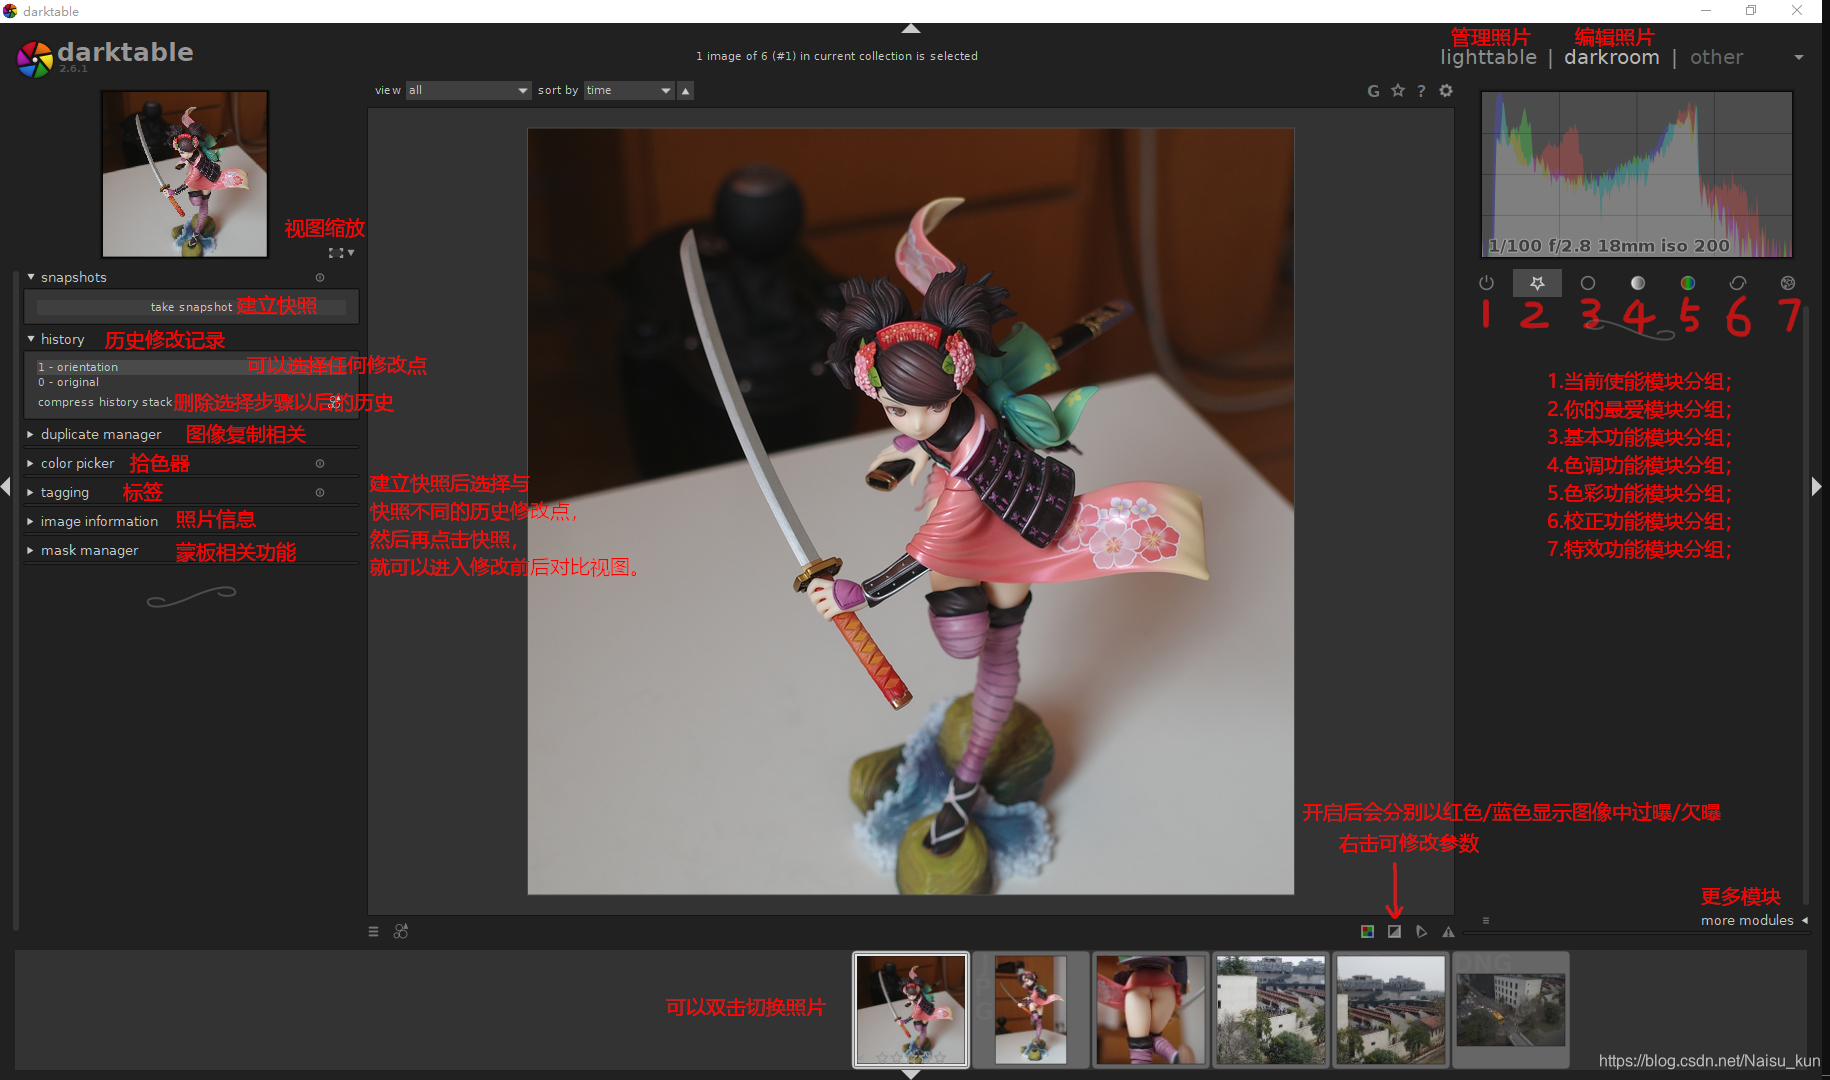Select history item '0 - original'
Image resolution: width=1830 pixels, height=1080 pixels.
tap(190, 382)
